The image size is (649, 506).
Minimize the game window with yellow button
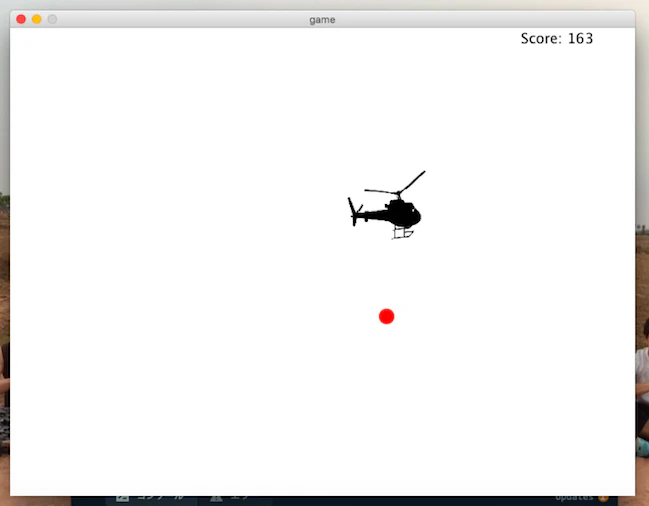click(36, 19)
